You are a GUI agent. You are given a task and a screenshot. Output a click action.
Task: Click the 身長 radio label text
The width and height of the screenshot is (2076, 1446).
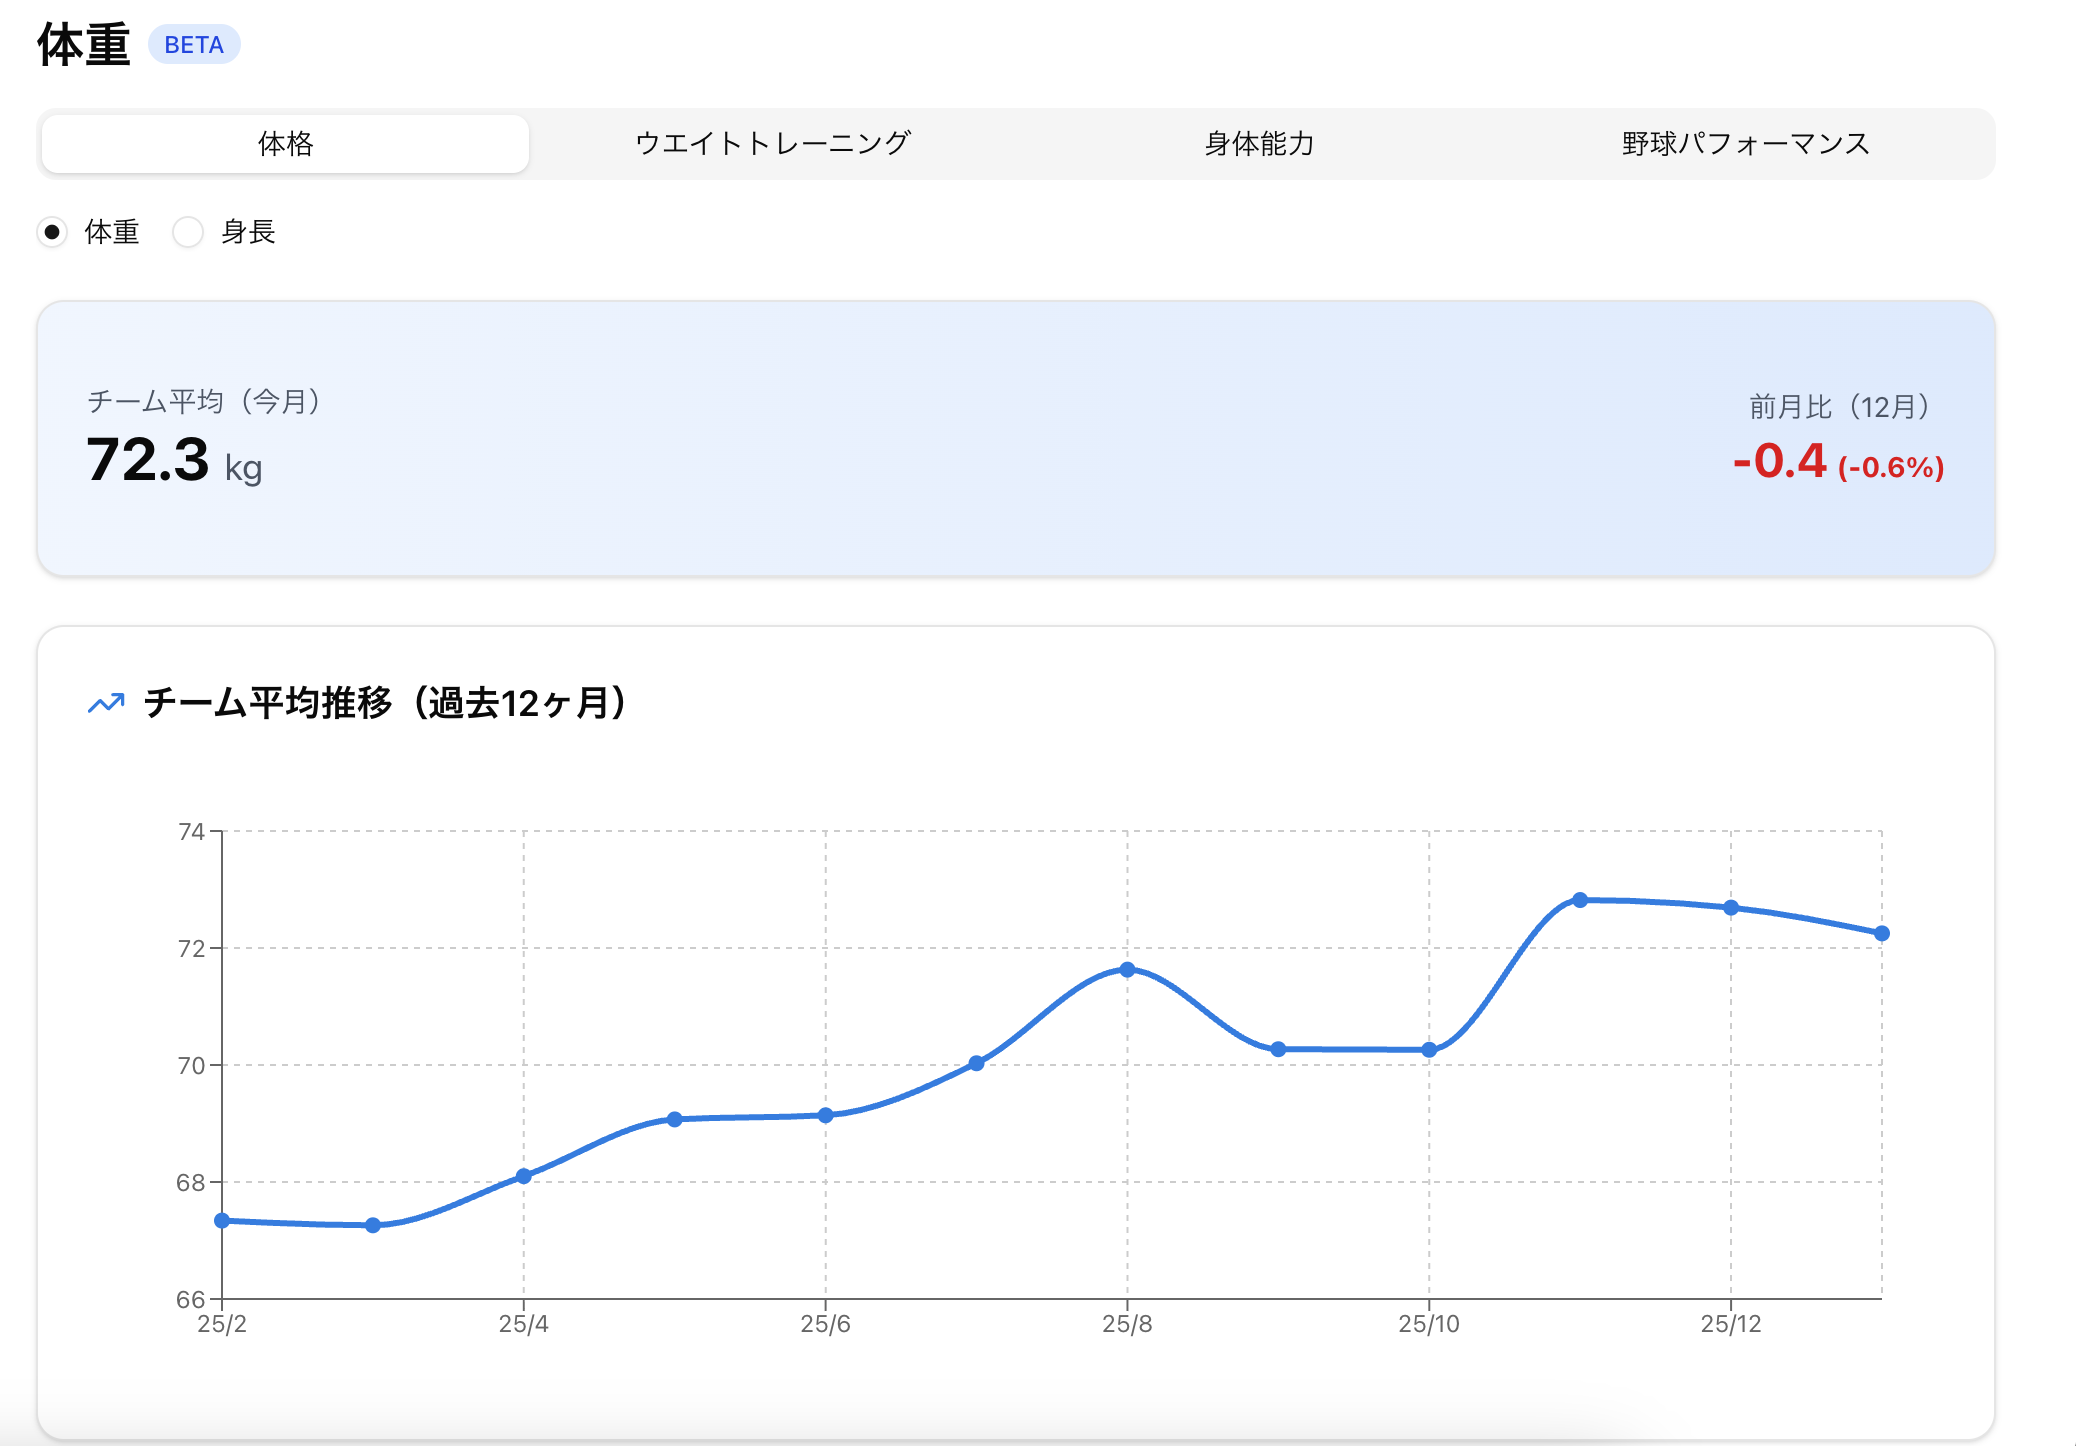(x=248, y=232)
